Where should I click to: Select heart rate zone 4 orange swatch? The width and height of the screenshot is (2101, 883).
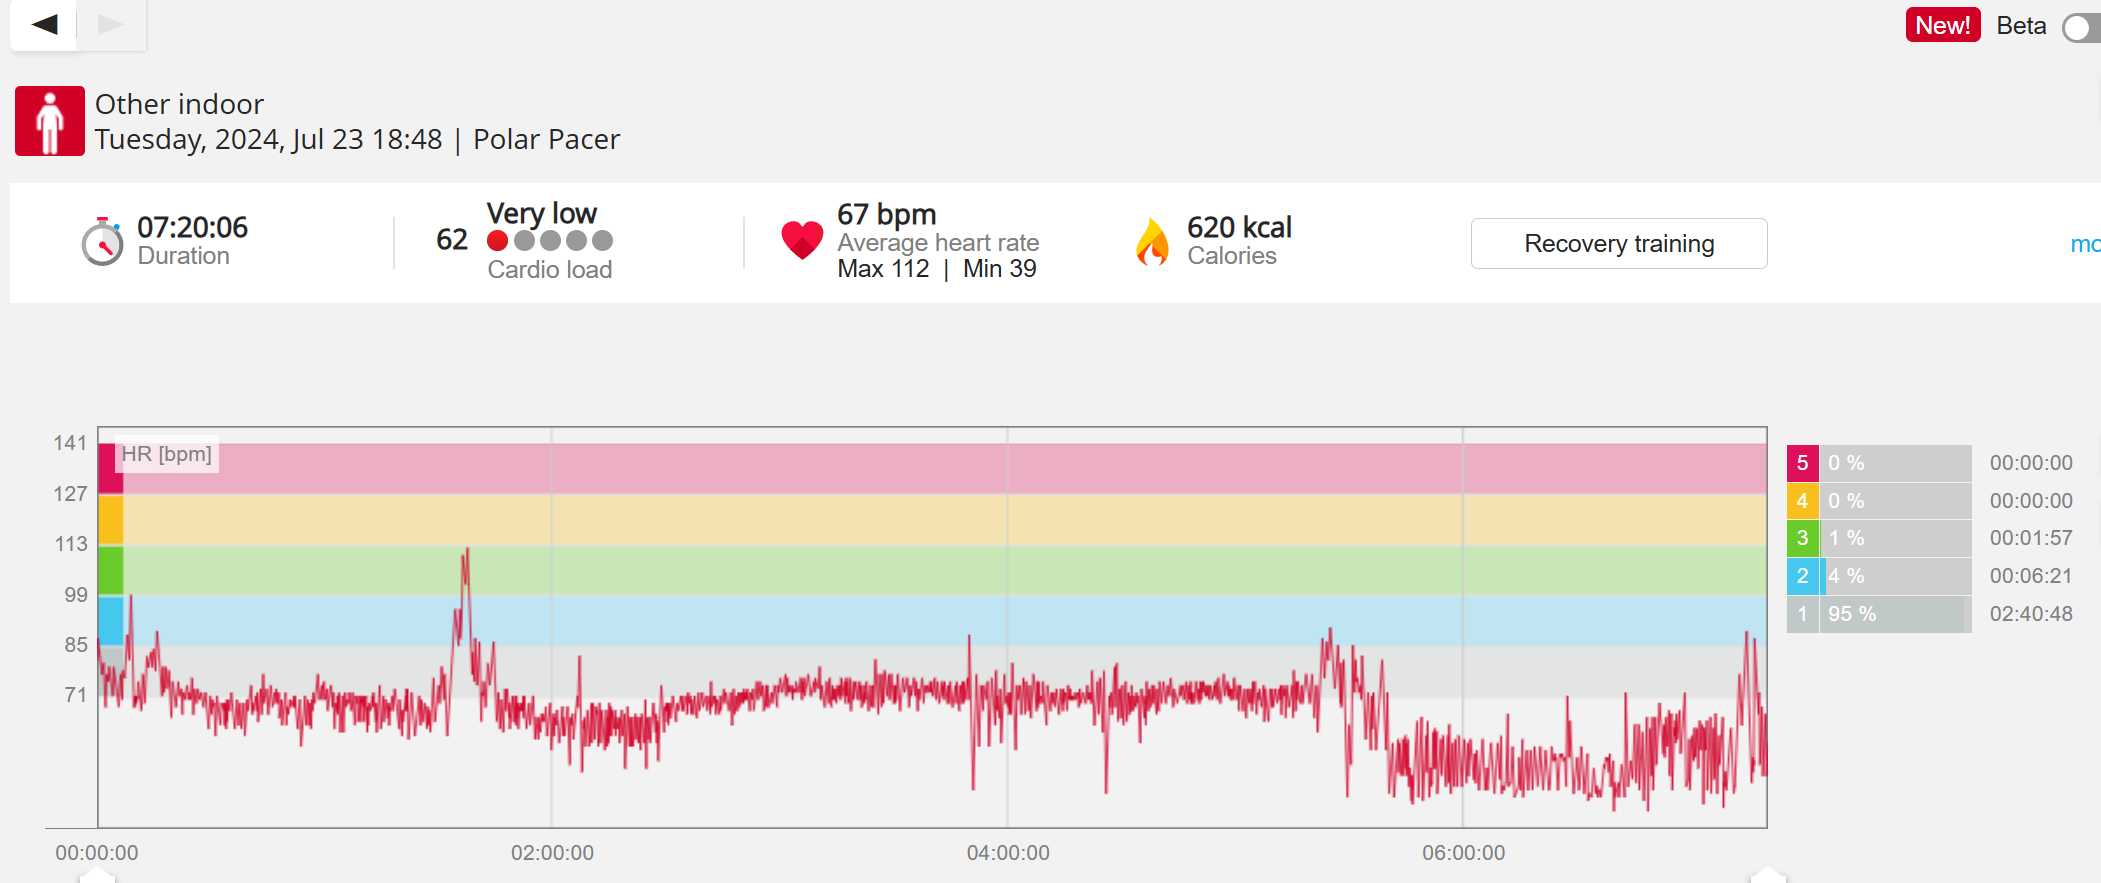coord(1802,501)
